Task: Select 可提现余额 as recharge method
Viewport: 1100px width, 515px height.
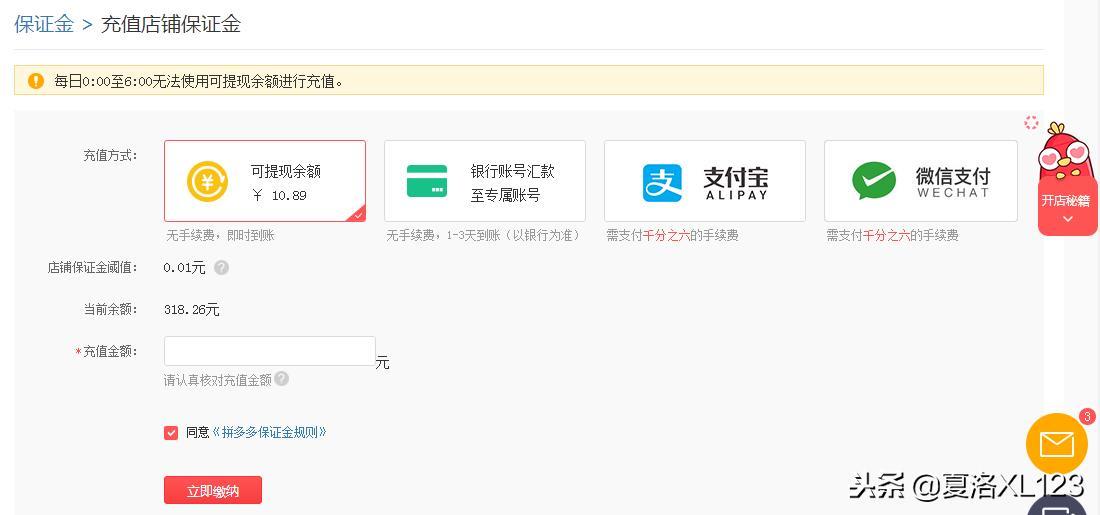Action: click(264, 181)
